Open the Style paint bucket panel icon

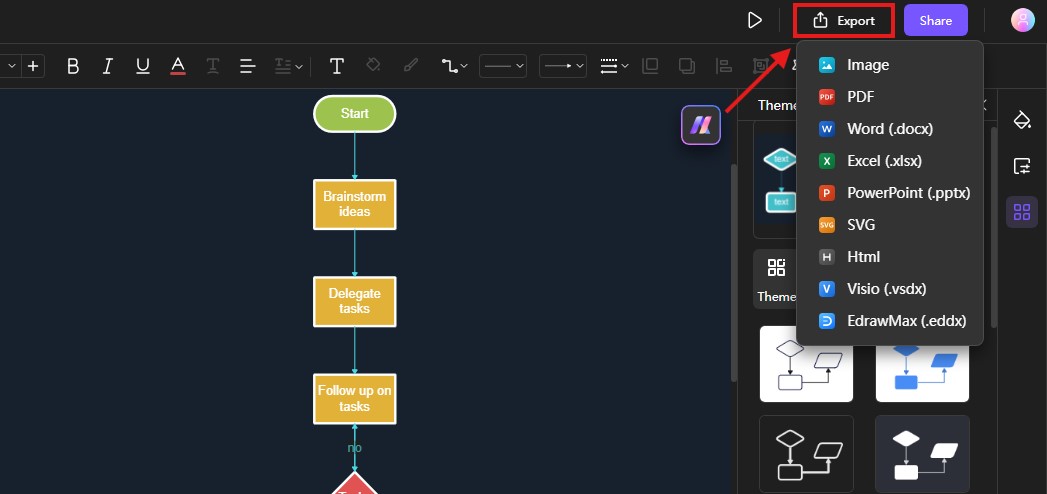pos(1022,120)
